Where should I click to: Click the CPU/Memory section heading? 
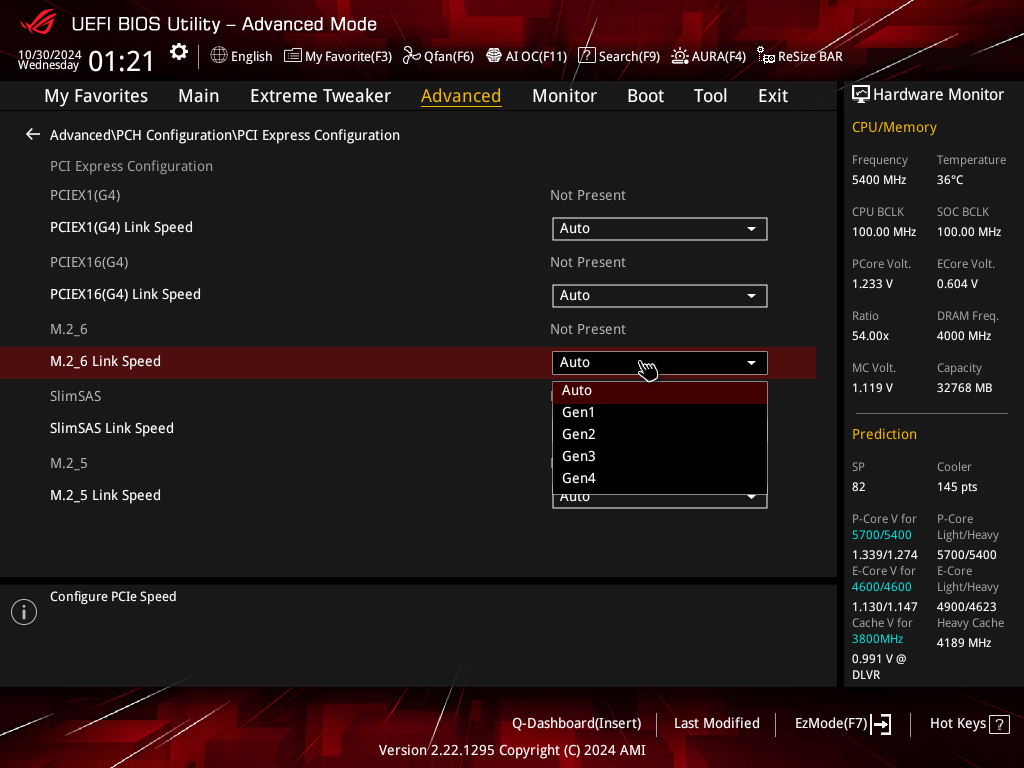pos(894,127)
